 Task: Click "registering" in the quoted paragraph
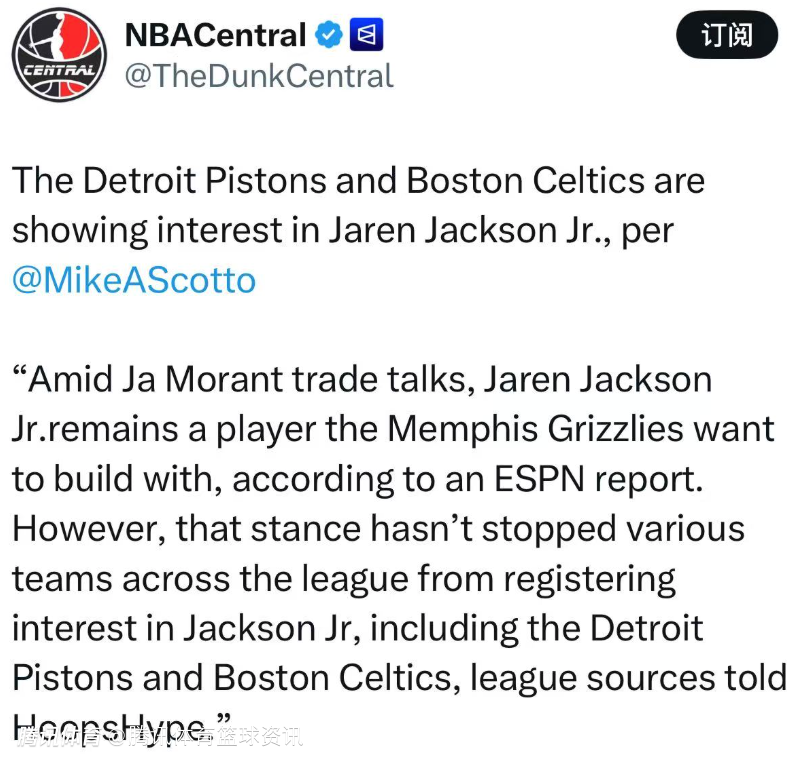point(589,578)
